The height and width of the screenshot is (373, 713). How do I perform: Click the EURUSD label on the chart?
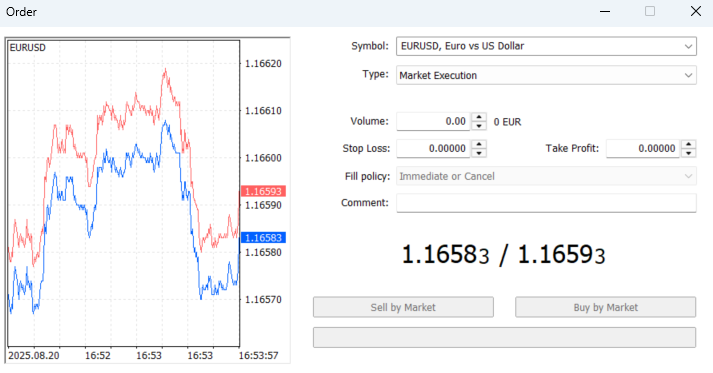(28, 48)
